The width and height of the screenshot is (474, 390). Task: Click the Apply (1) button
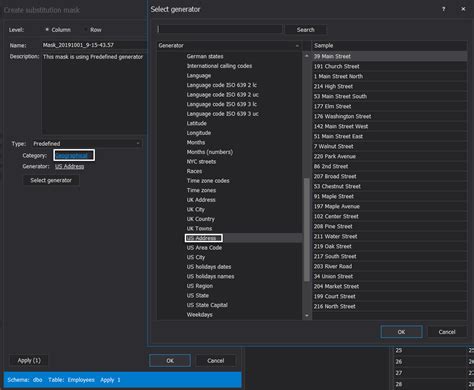(x=29, y=360)
